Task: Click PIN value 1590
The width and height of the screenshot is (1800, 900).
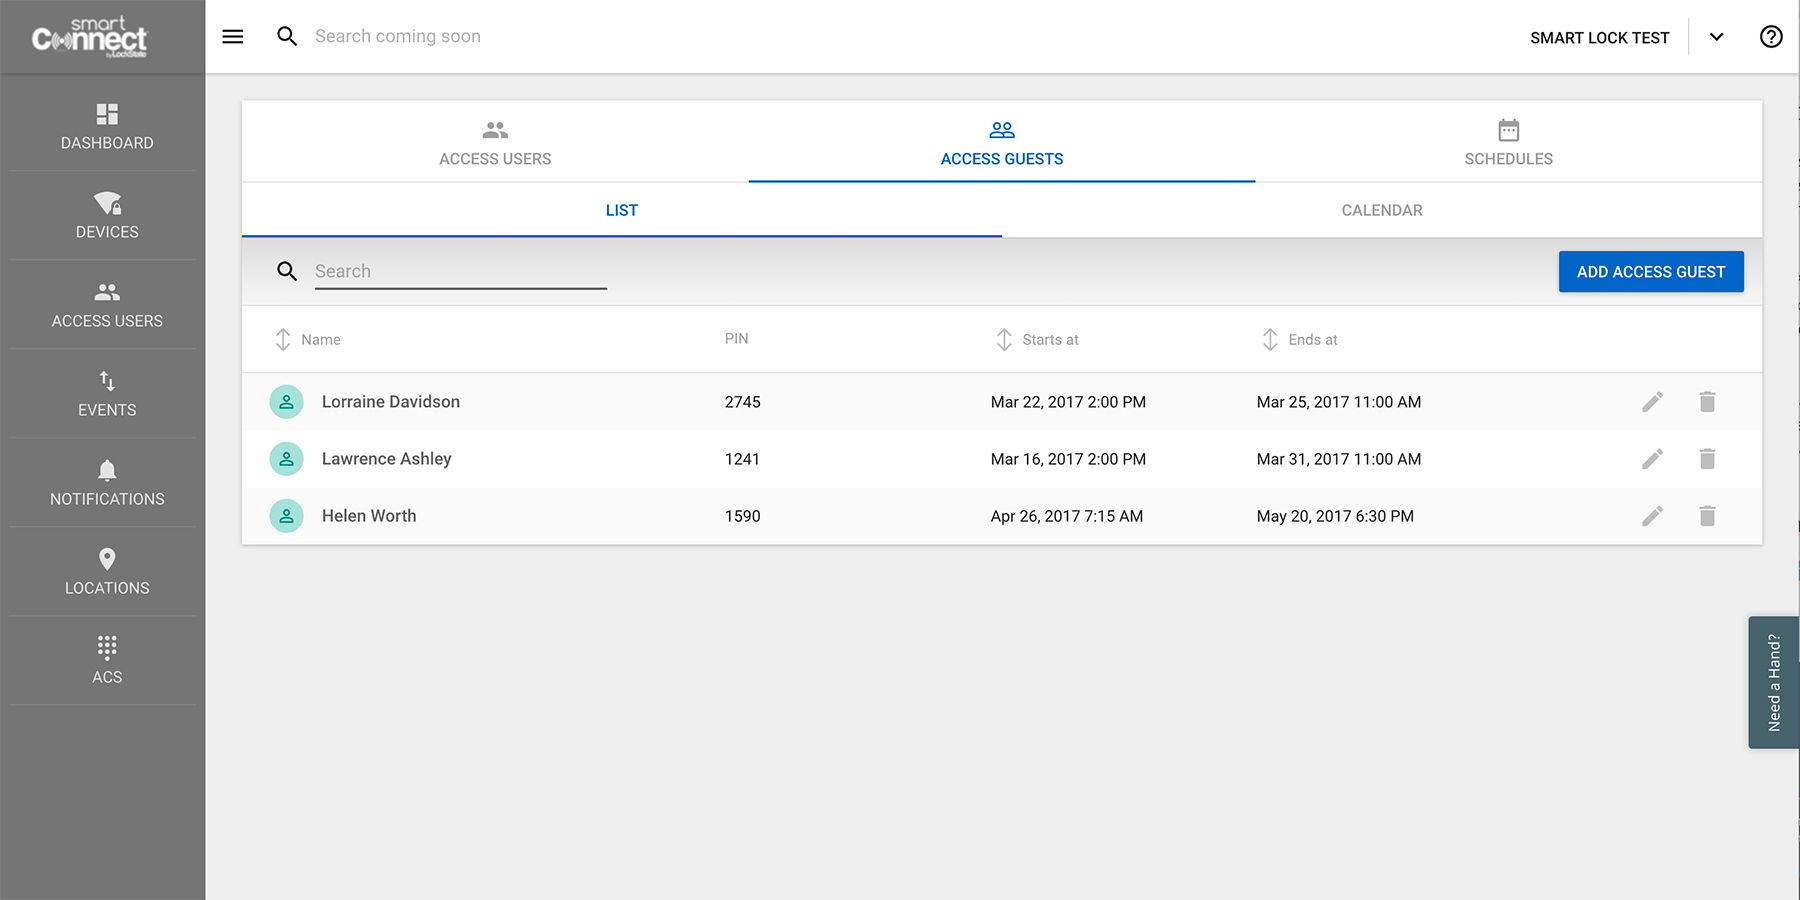Action: click(x=743, y=516)
